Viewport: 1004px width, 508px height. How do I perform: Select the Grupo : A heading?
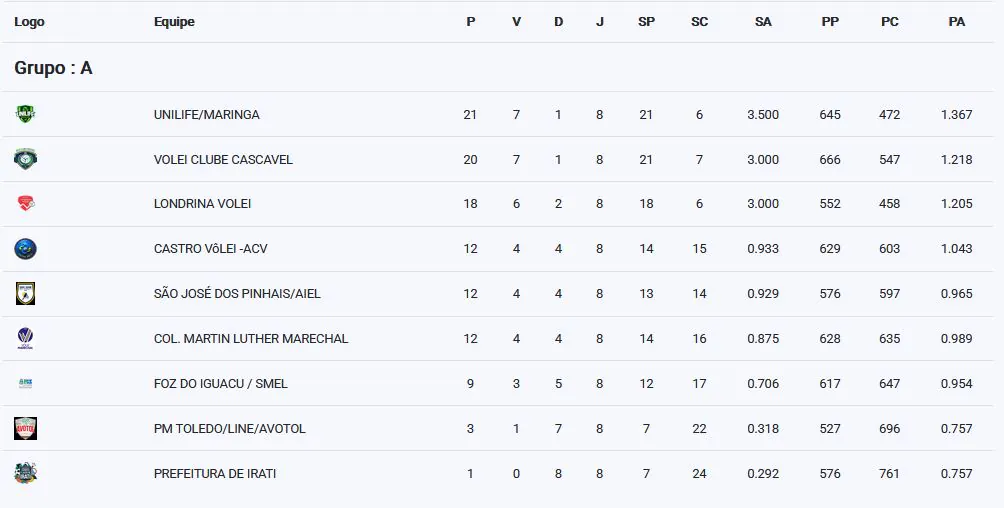pyautogui.click(x=53, y=68)
